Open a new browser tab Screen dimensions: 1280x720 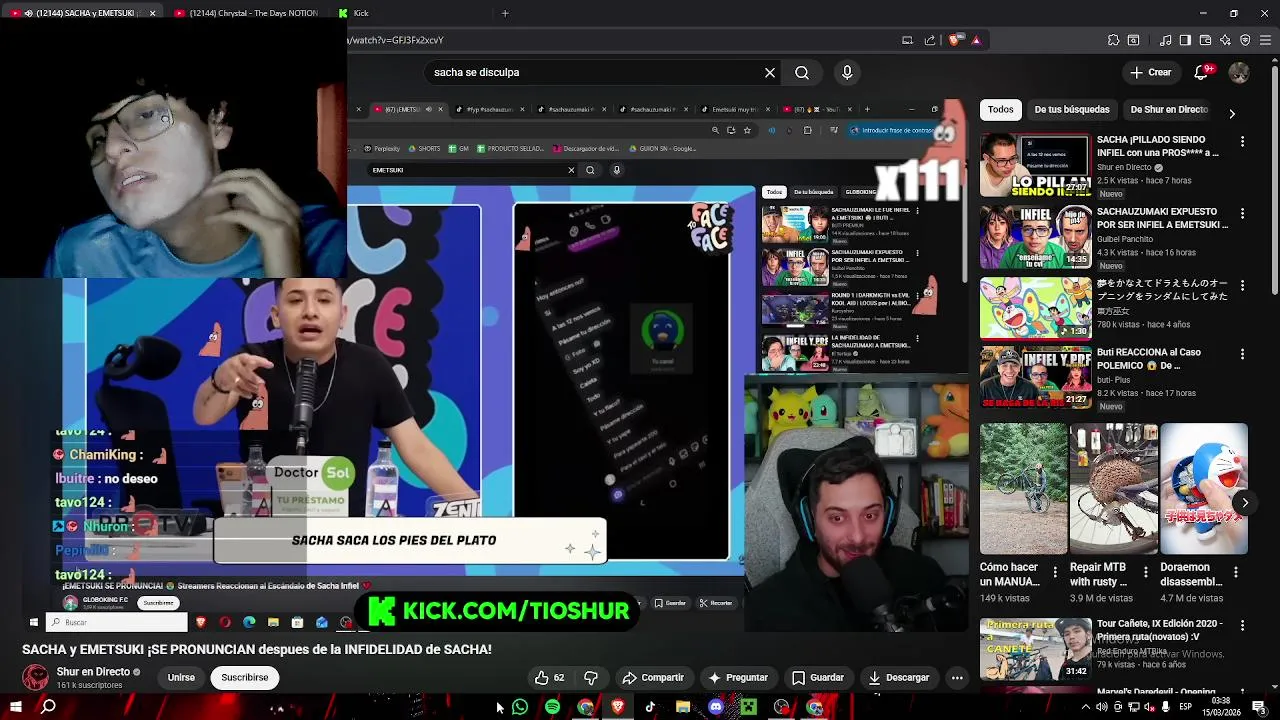pos(505,13)
